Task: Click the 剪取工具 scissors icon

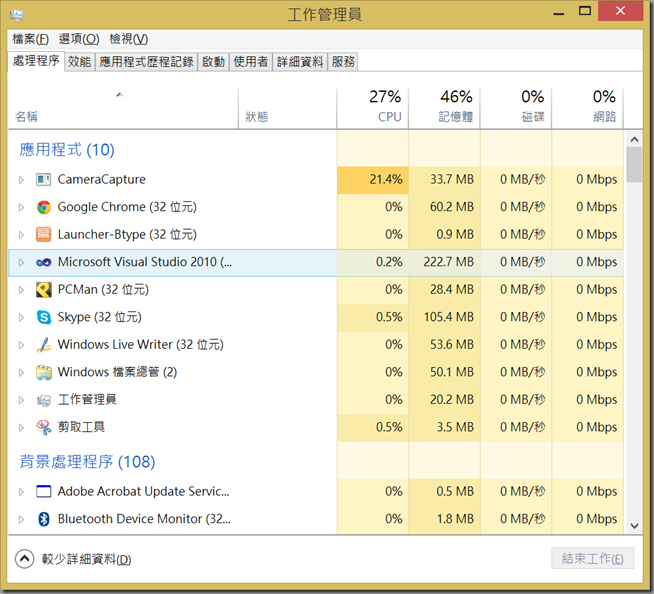Action: pyautogui.click(x=43, y=428)
